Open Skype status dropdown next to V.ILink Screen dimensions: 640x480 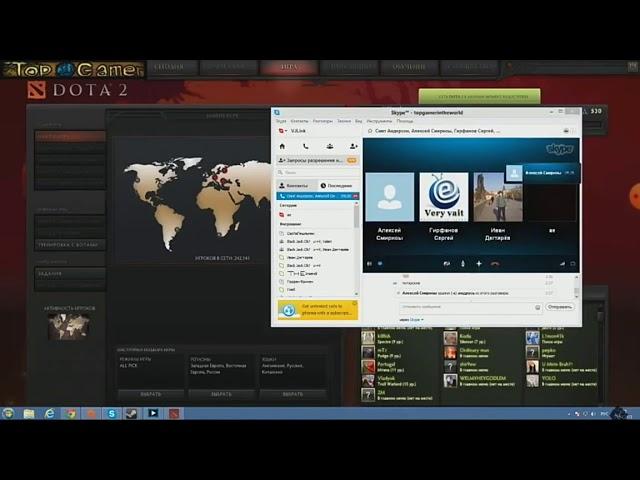[x=283, y=131]
